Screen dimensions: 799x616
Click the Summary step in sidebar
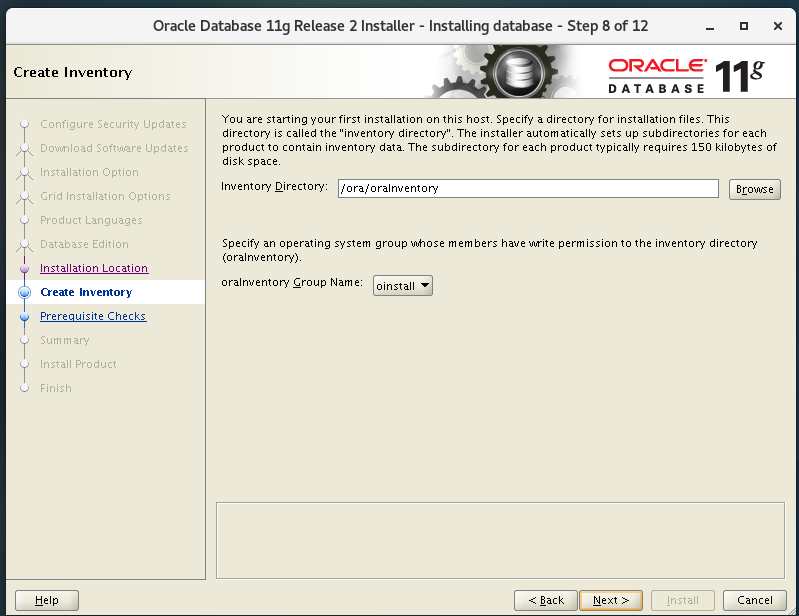click(65, 340)
